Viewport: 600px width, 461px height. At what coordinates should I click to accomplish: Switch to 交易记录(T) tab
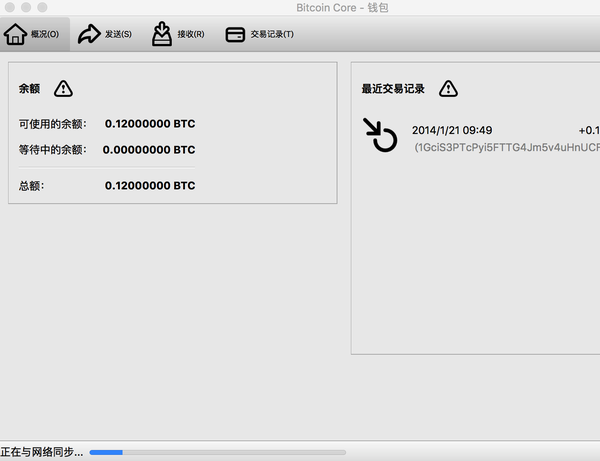(x=260, y=34)
